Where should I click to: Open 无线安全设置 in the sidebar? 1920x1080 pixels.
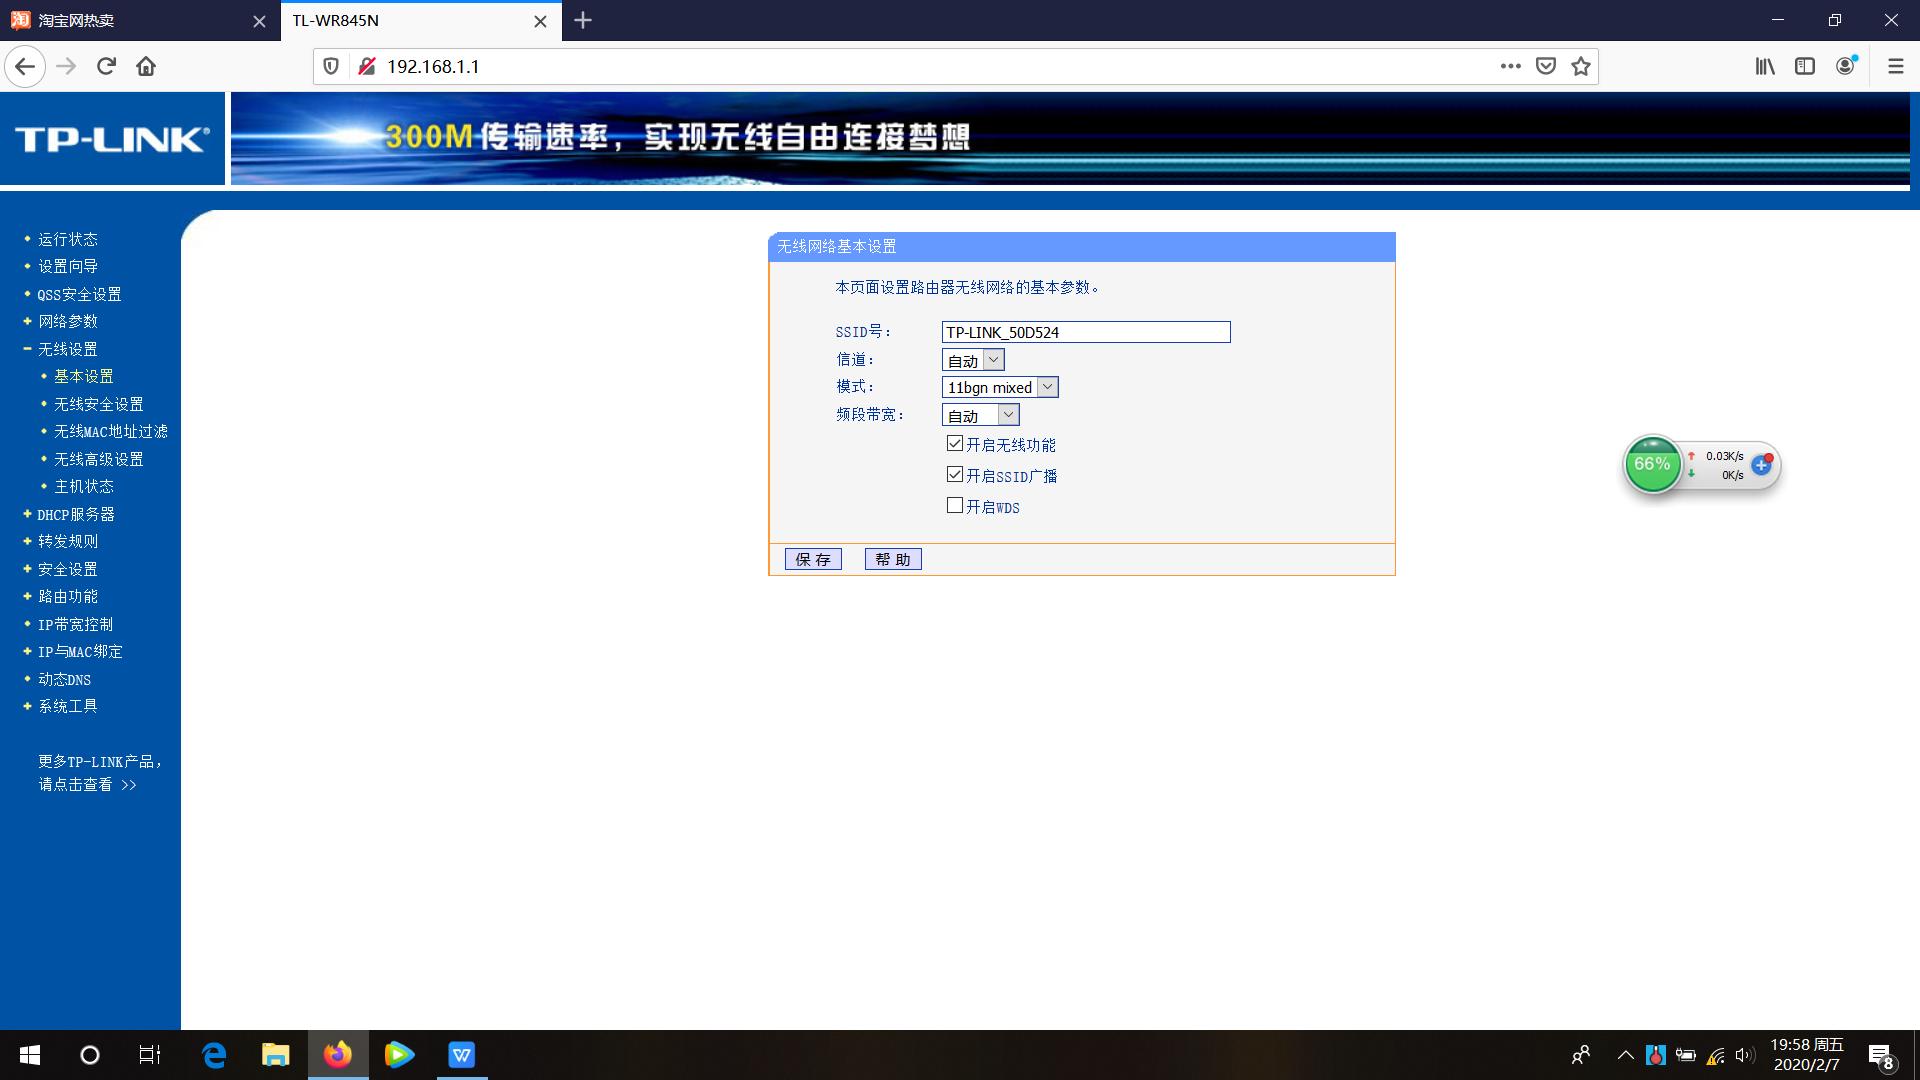pyautogui.click(x=98, y=404)
